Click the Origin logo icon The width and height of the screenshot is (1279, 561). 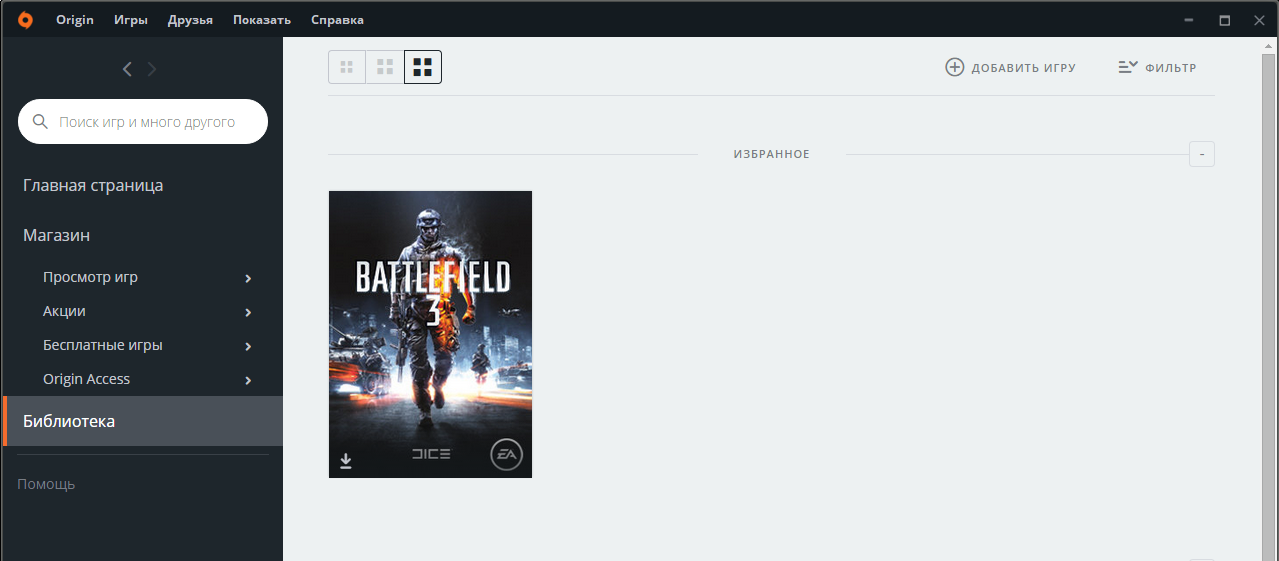[25, 20]
